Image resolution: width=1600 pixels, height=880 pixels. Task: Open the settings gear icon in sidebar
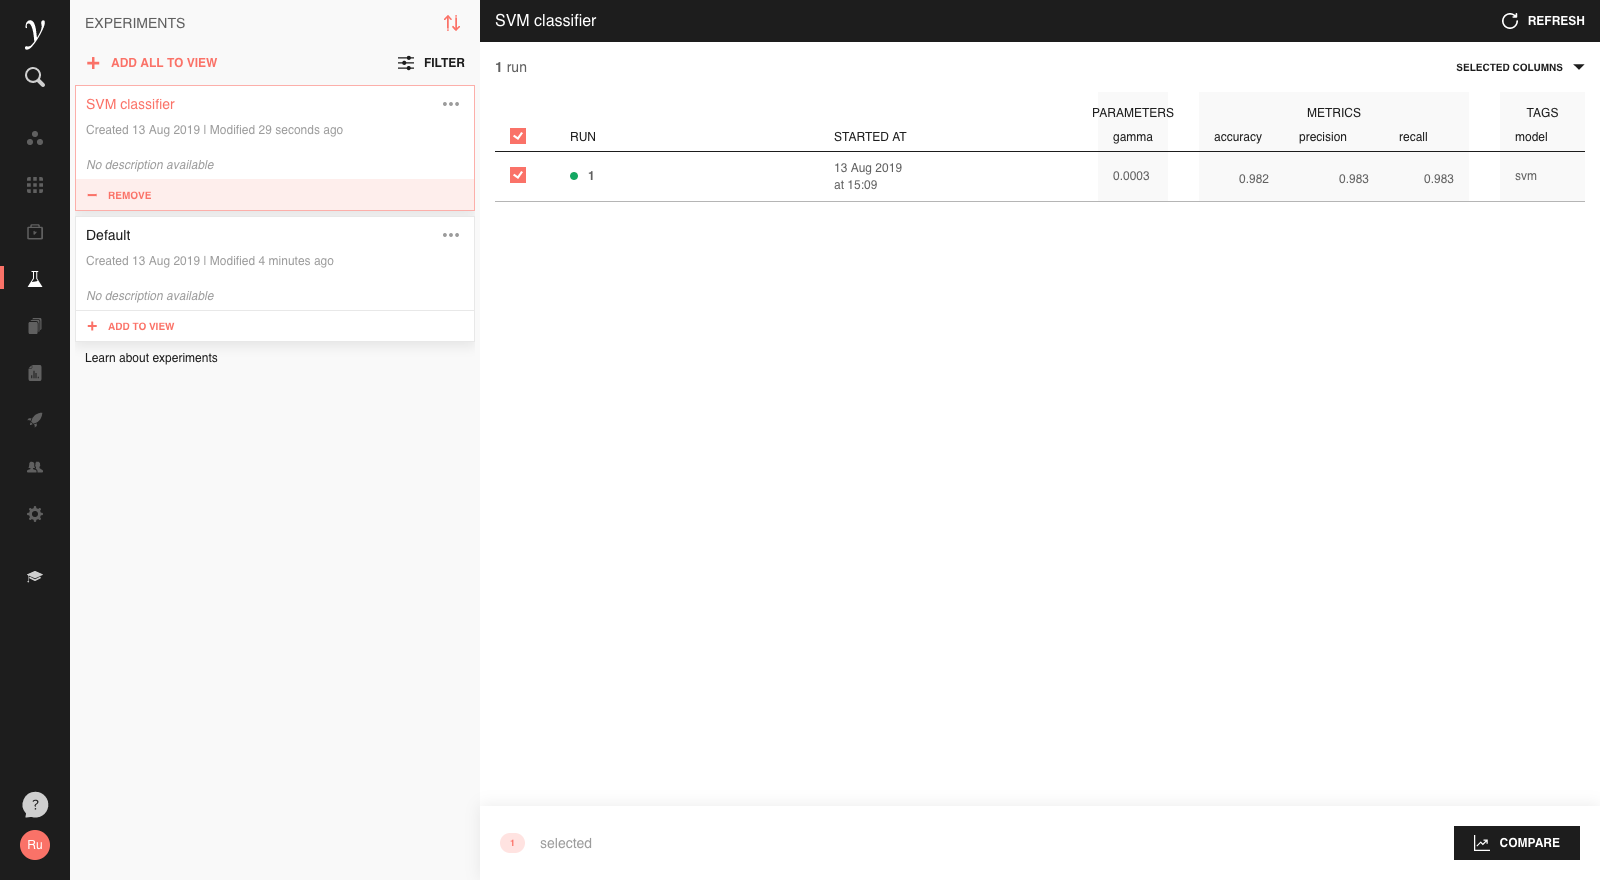pos(35,514)
